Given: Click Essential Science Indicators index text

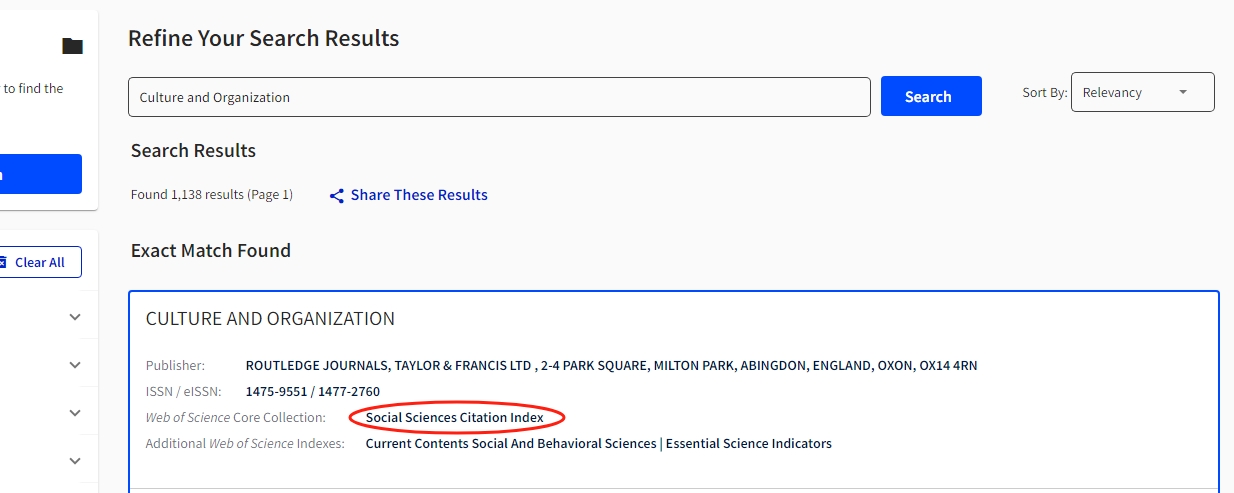Looking at the screenshot, I should (x=749, y=443).
